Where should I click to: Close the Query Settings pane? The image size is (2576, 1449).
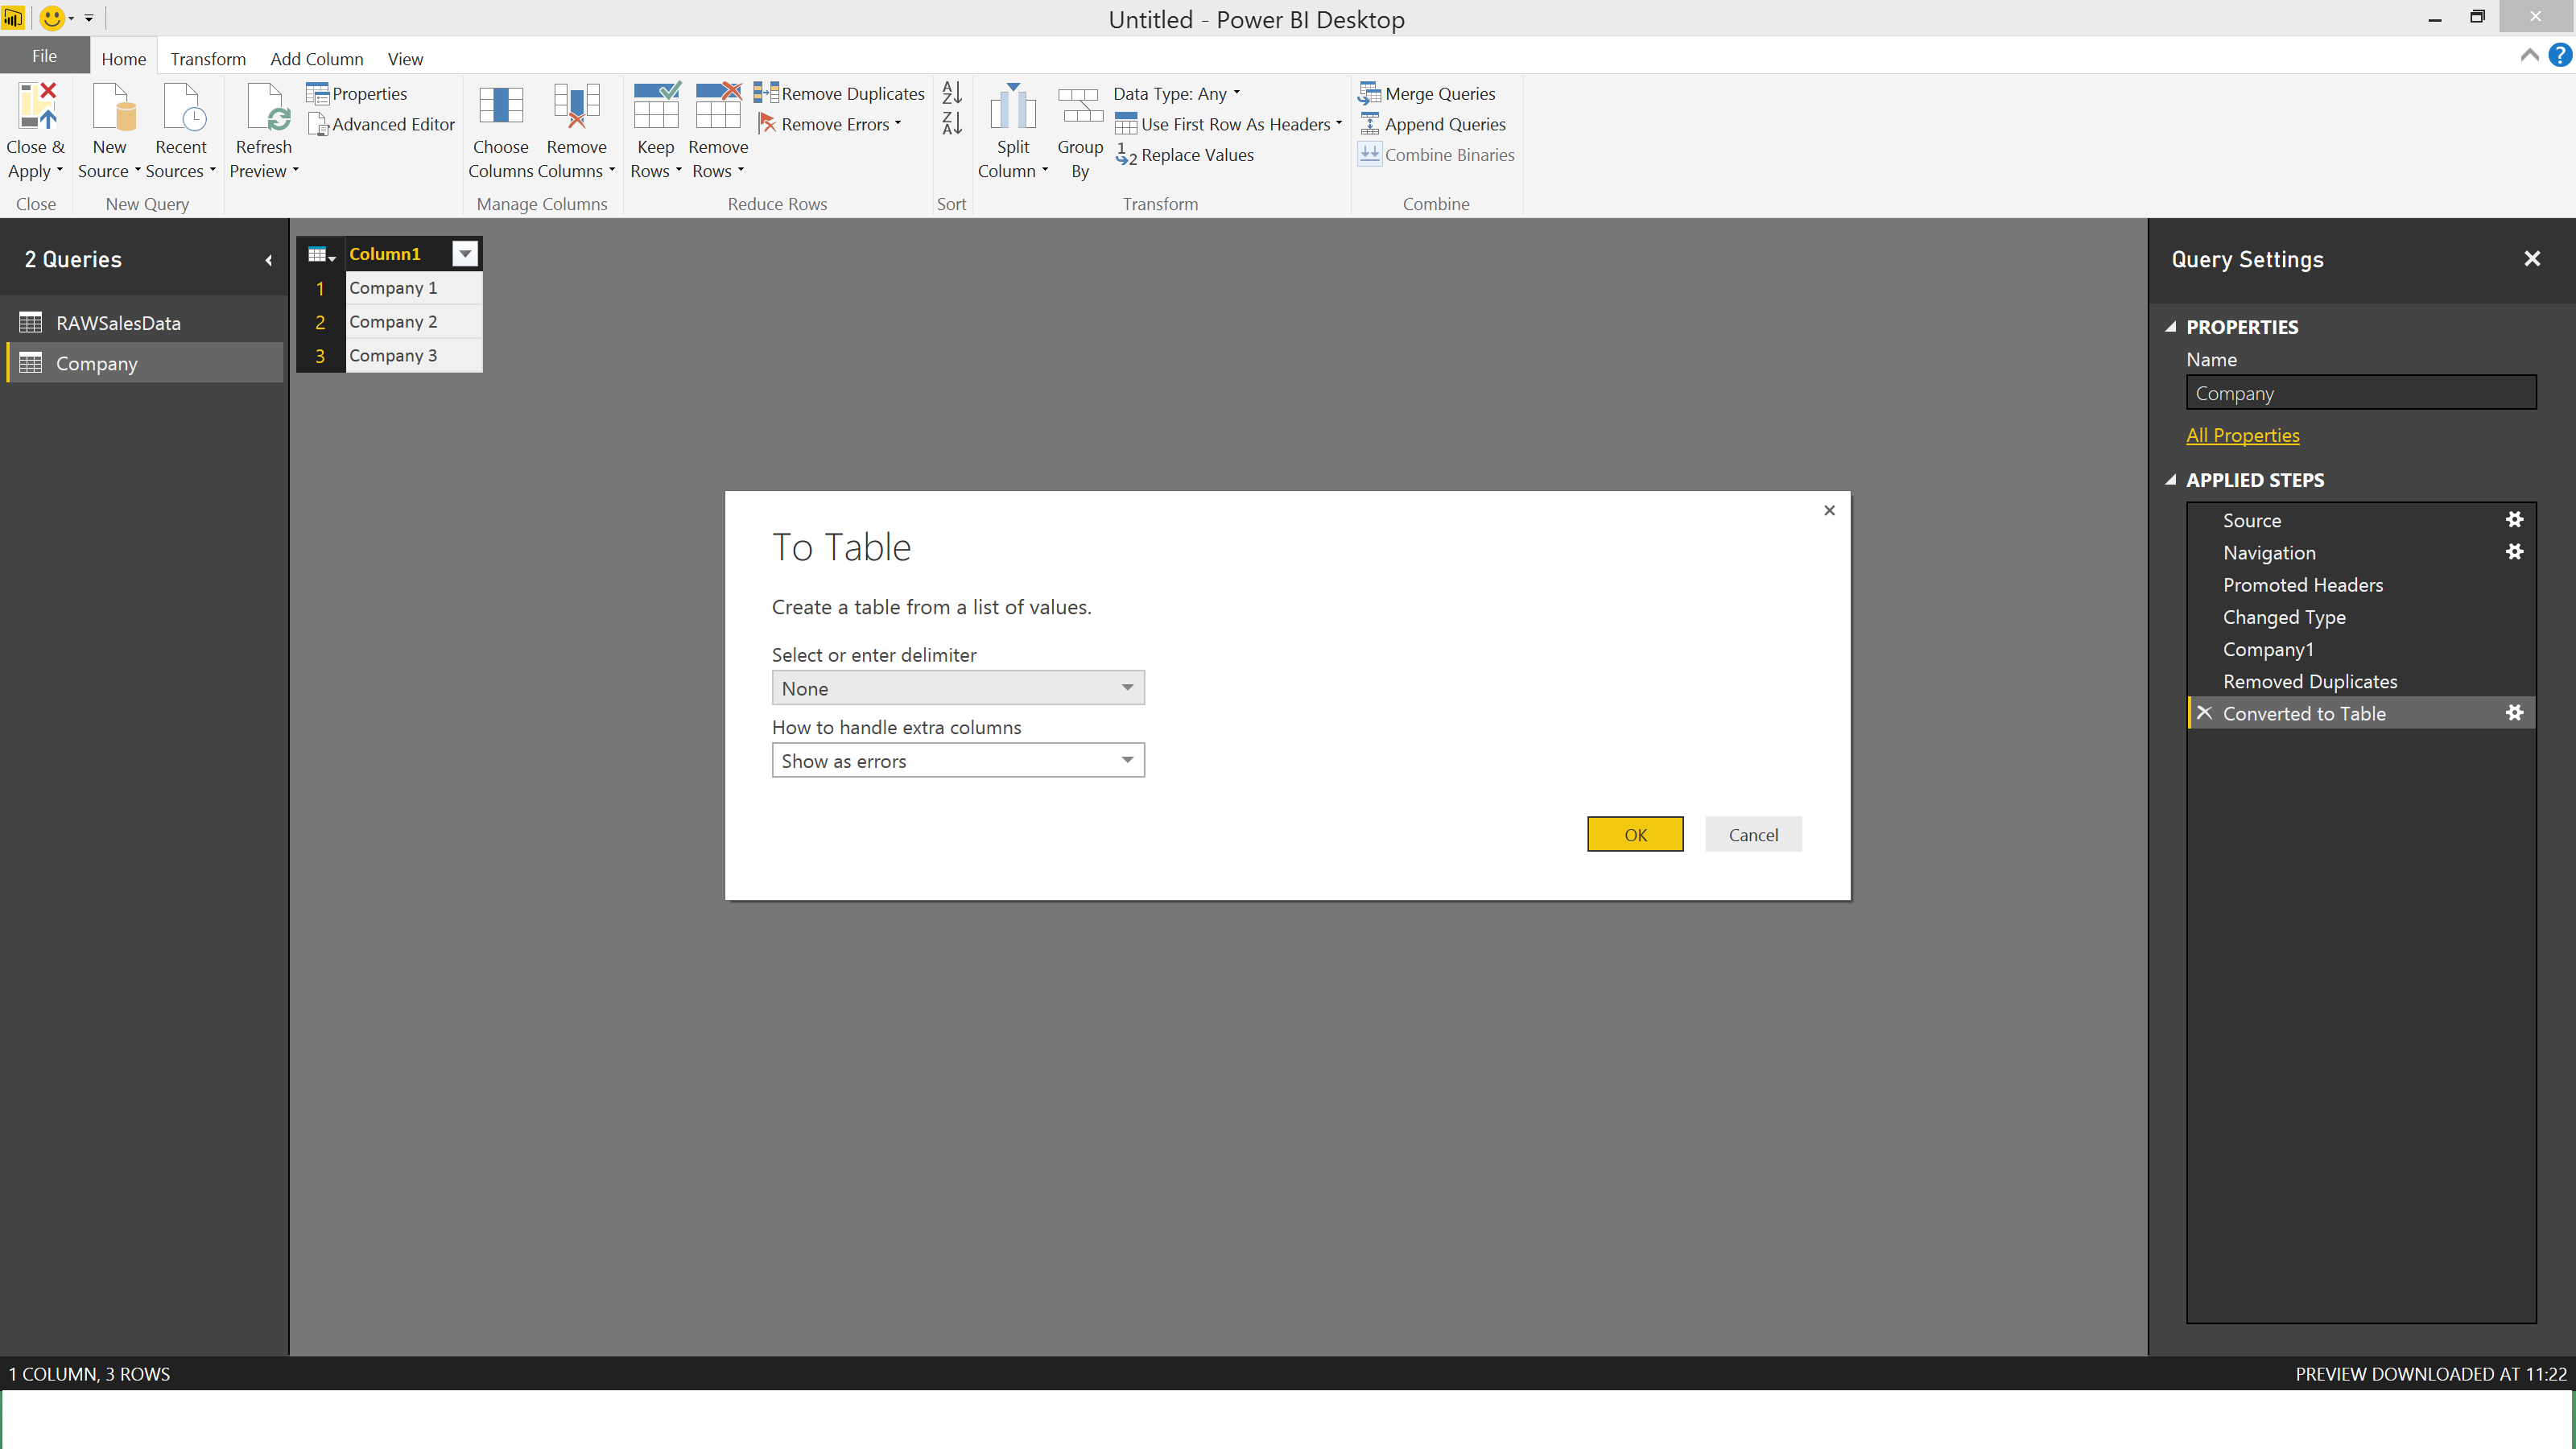2532,259
